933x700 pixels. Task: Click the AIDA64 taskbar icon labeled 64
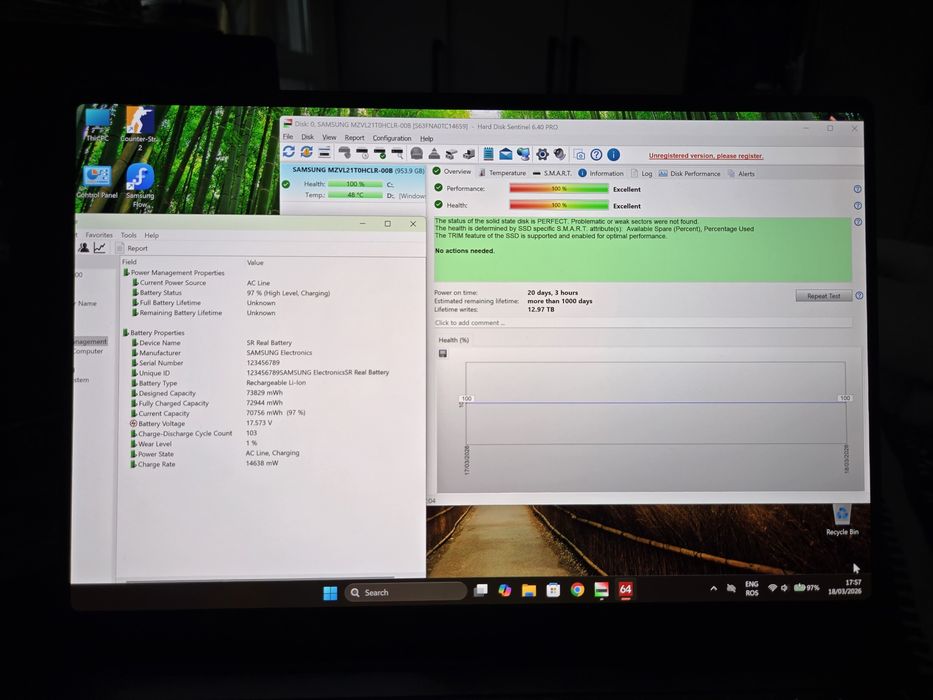(625, 589)
